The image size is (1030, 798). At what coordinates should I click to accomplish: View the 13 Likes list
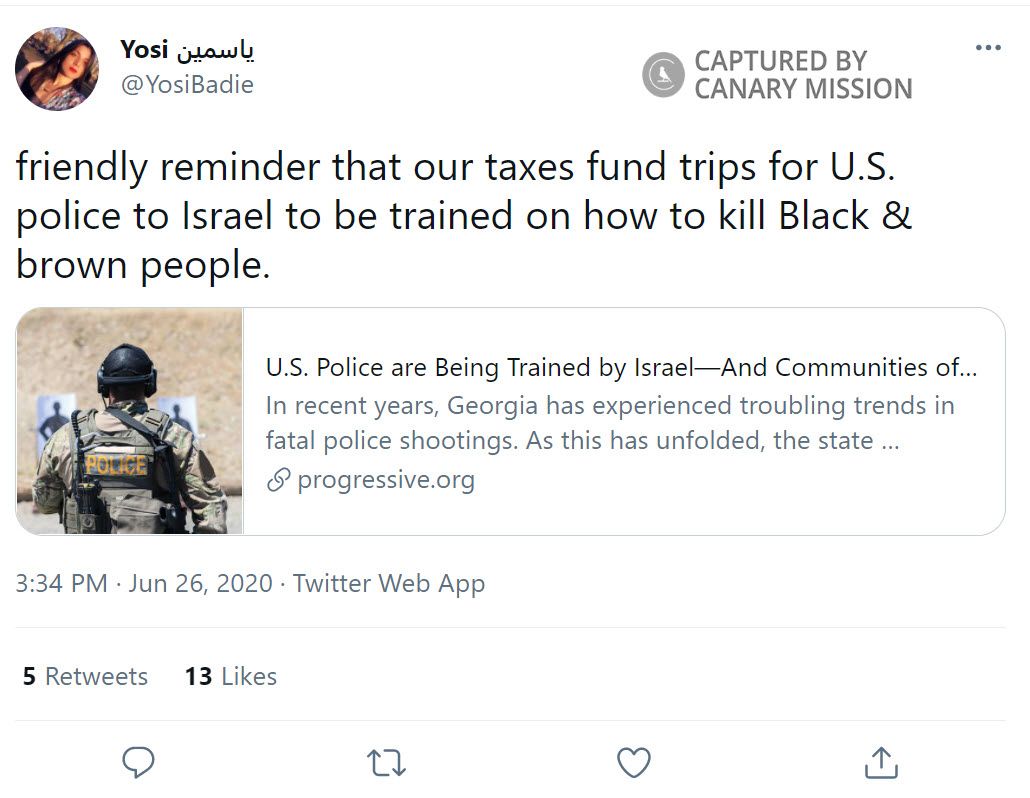pyautogui.click(x=230, y=676)
